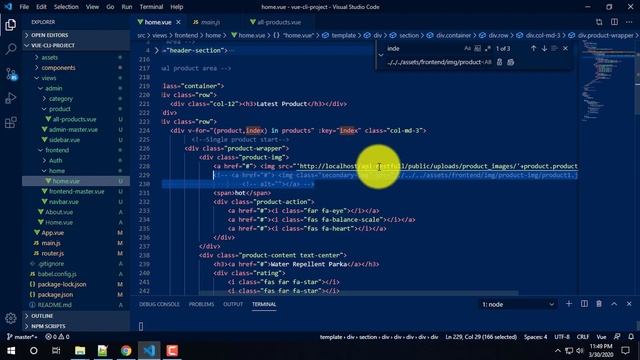Open the Manage settings gear
Screen dimensions: 640x360
11,318
